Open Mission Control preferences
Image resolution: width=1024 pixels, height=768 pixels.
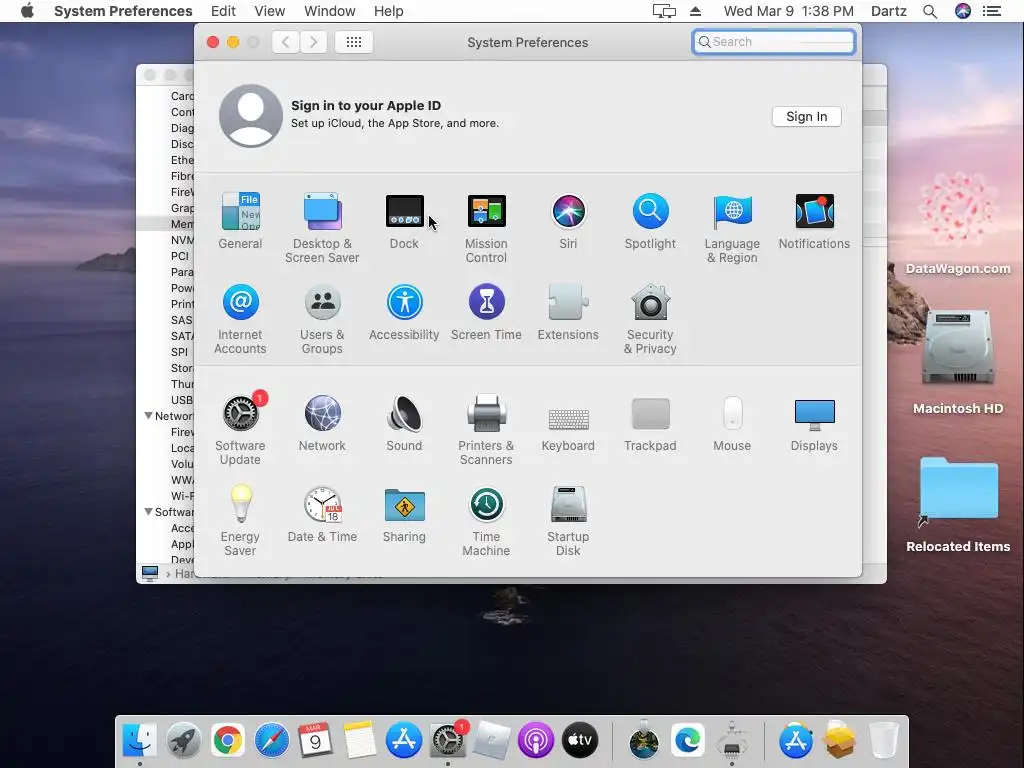pos(486,227)
